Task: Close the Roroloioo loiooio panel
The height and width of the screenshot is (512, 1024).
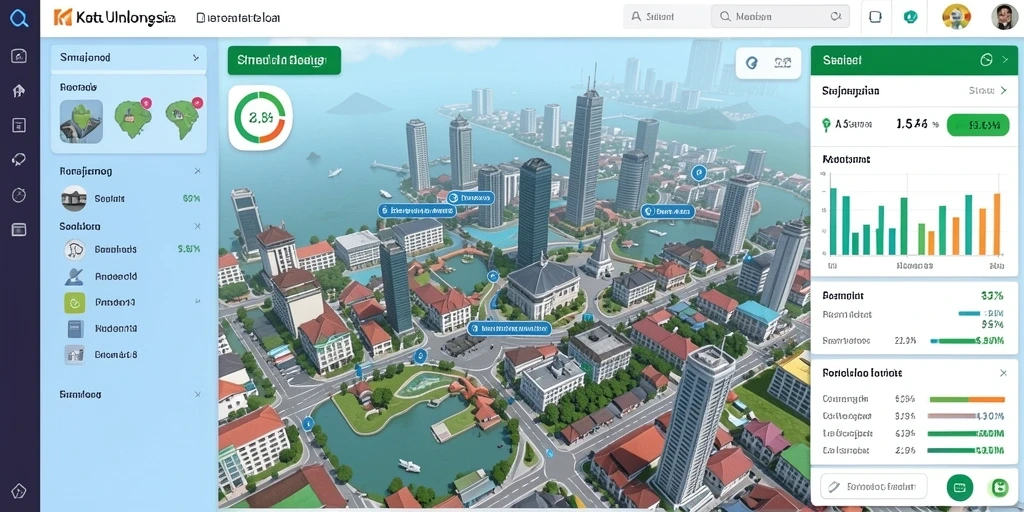Action: [1003, 373]
